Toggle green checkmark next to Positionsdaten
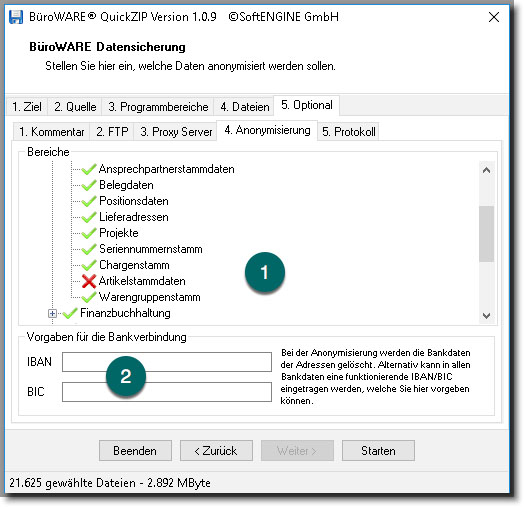This screenshot has height=507, width=524. [x=89, y=201]
